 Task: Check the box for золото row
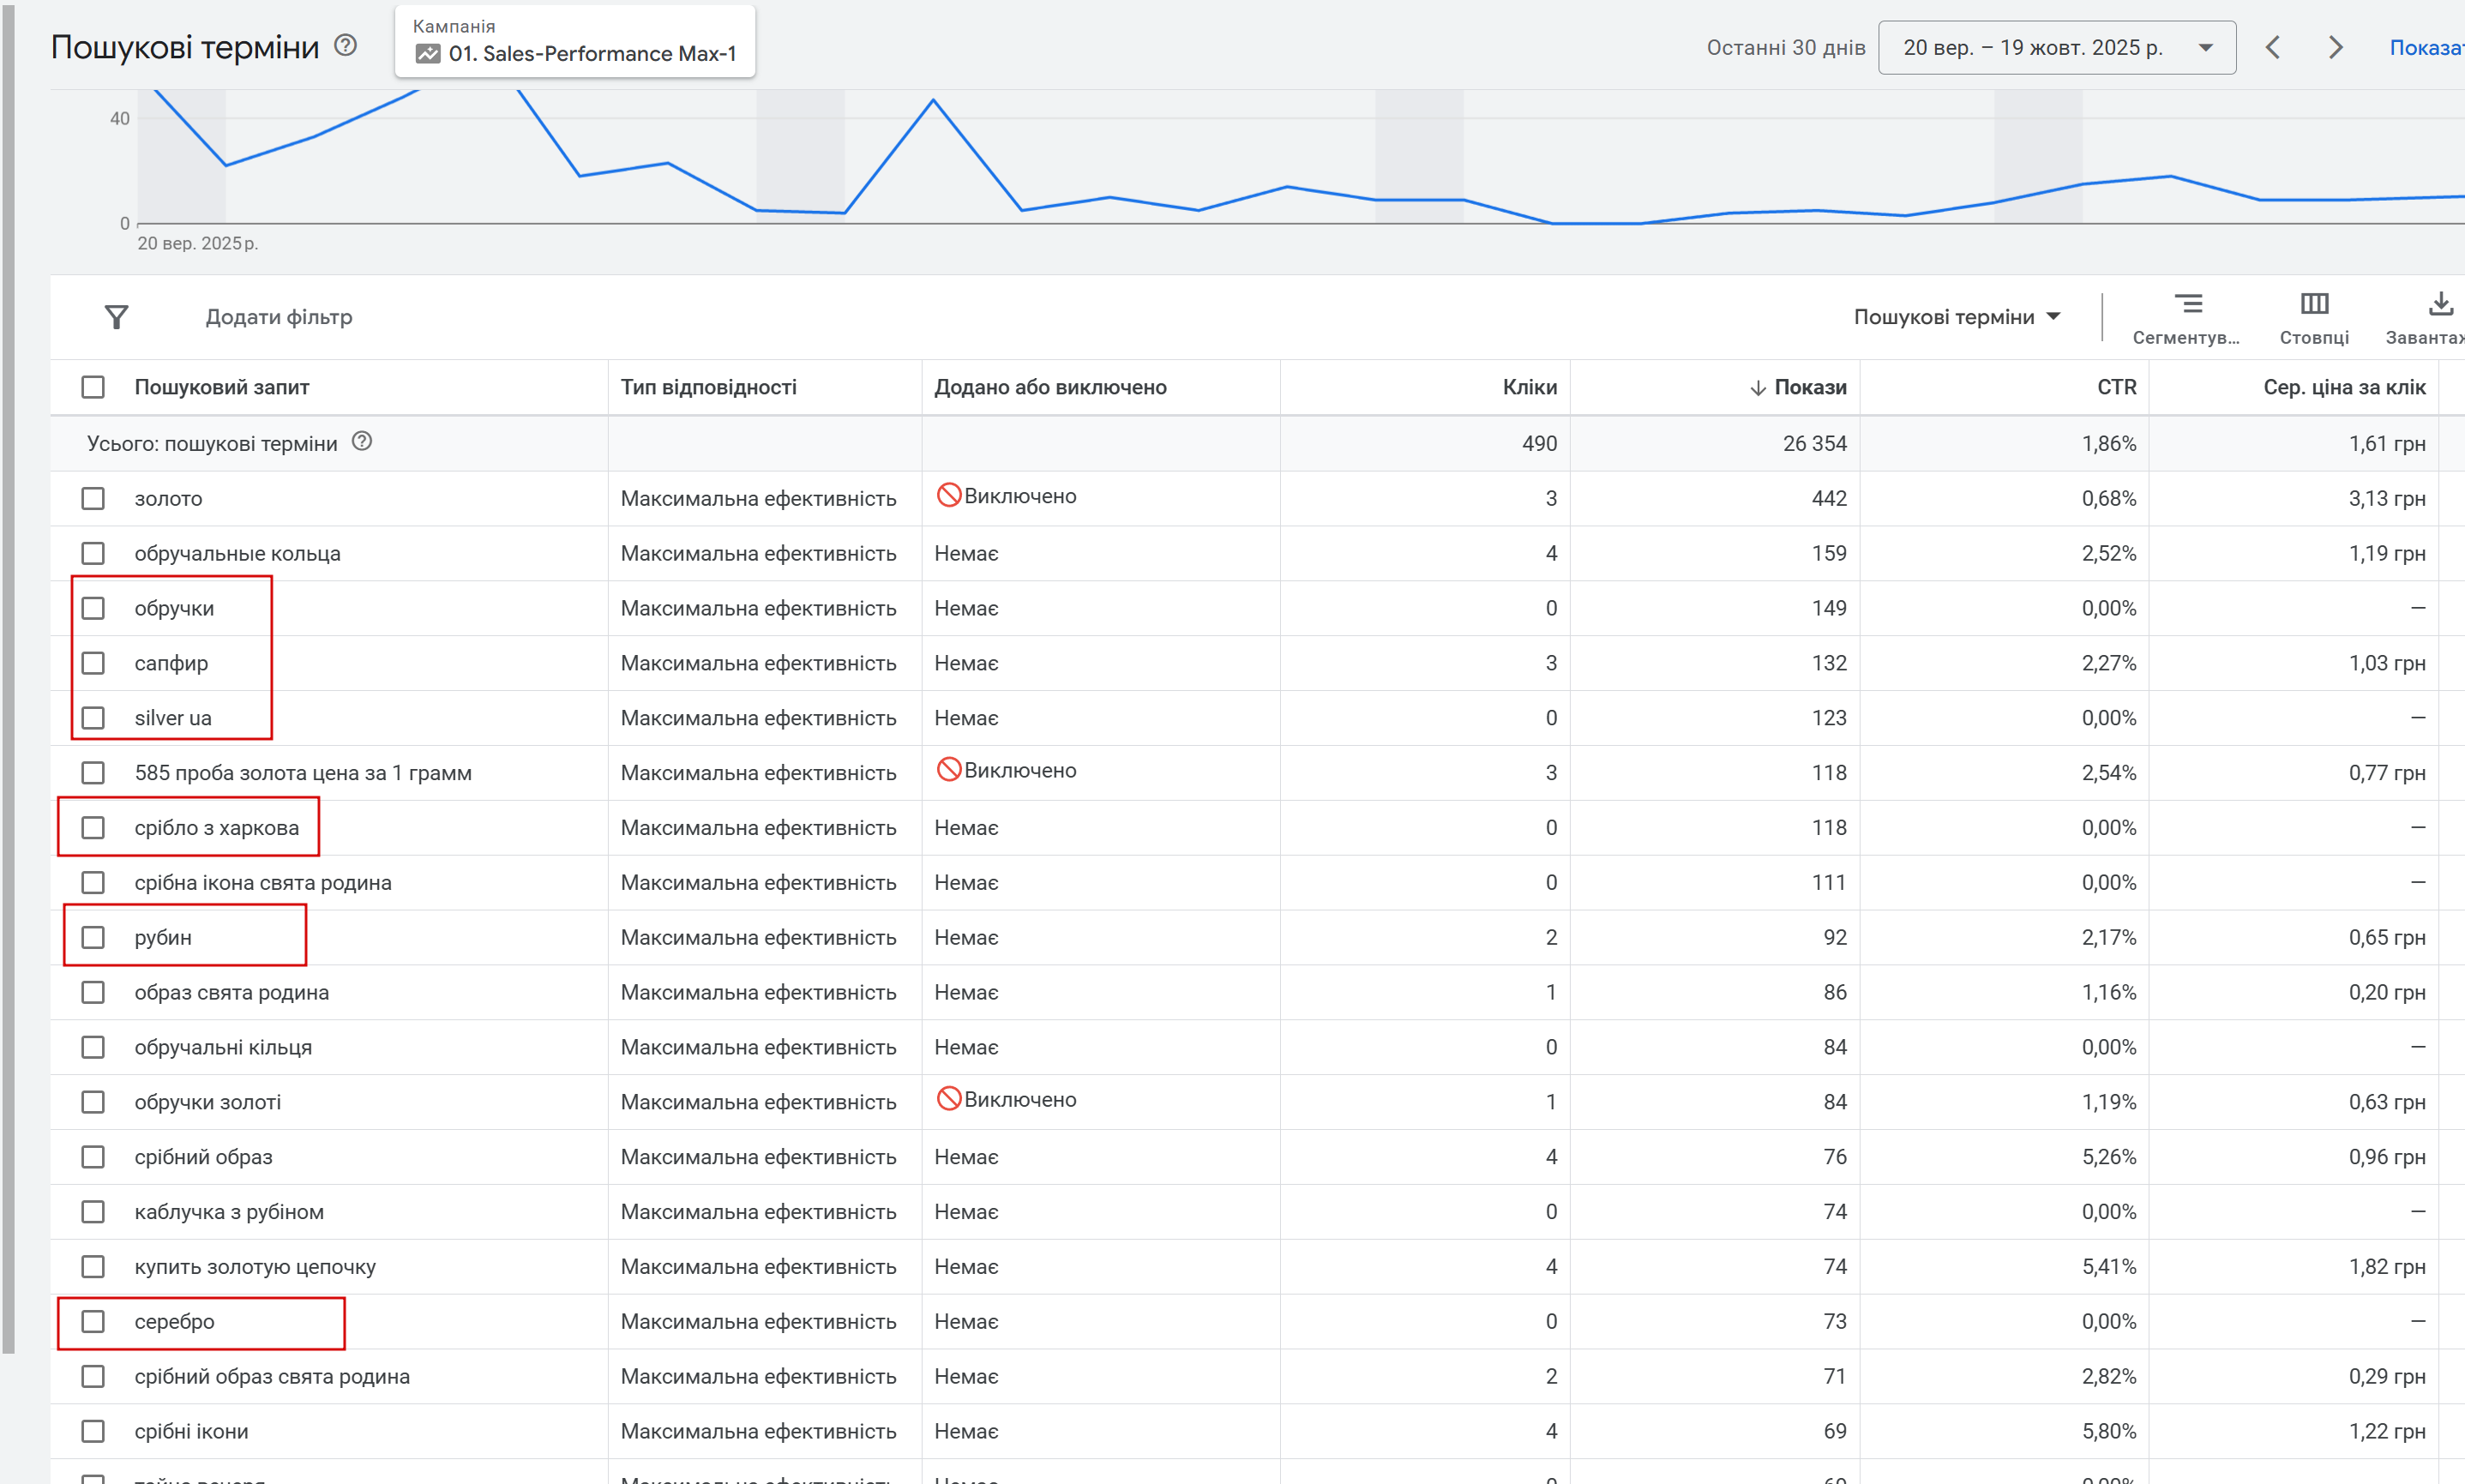93,498
